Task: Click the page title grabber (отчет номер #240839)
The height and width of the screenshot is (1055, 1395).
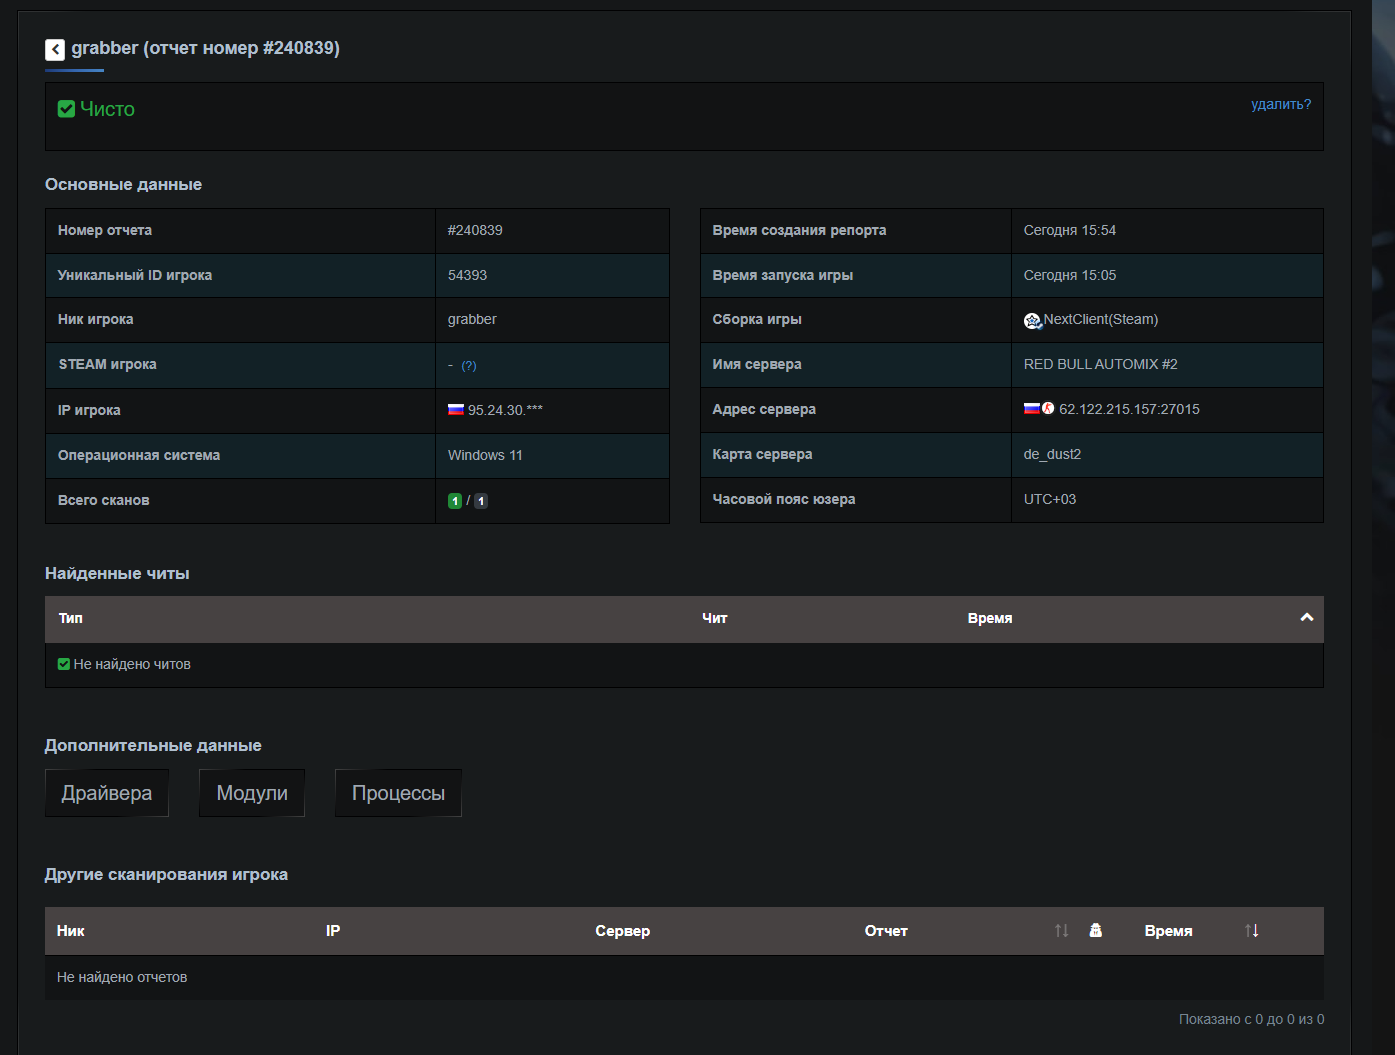Action: [x=205, y=48]
